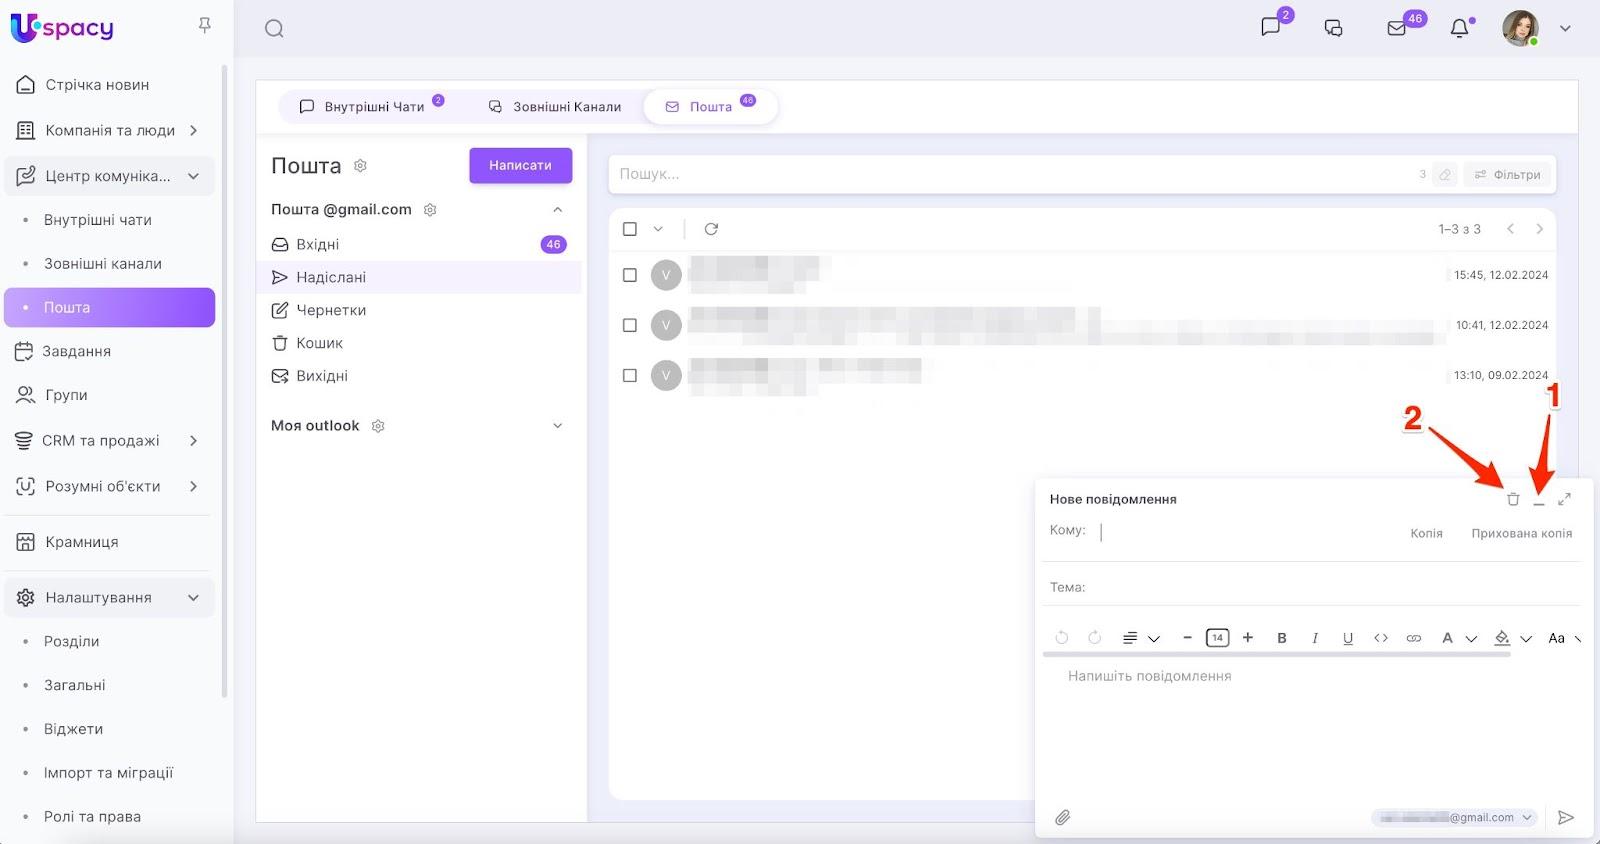Open mail envelope icon with badge 46
Viewport: 1600px width, 844px height.
pos(1397,28)
